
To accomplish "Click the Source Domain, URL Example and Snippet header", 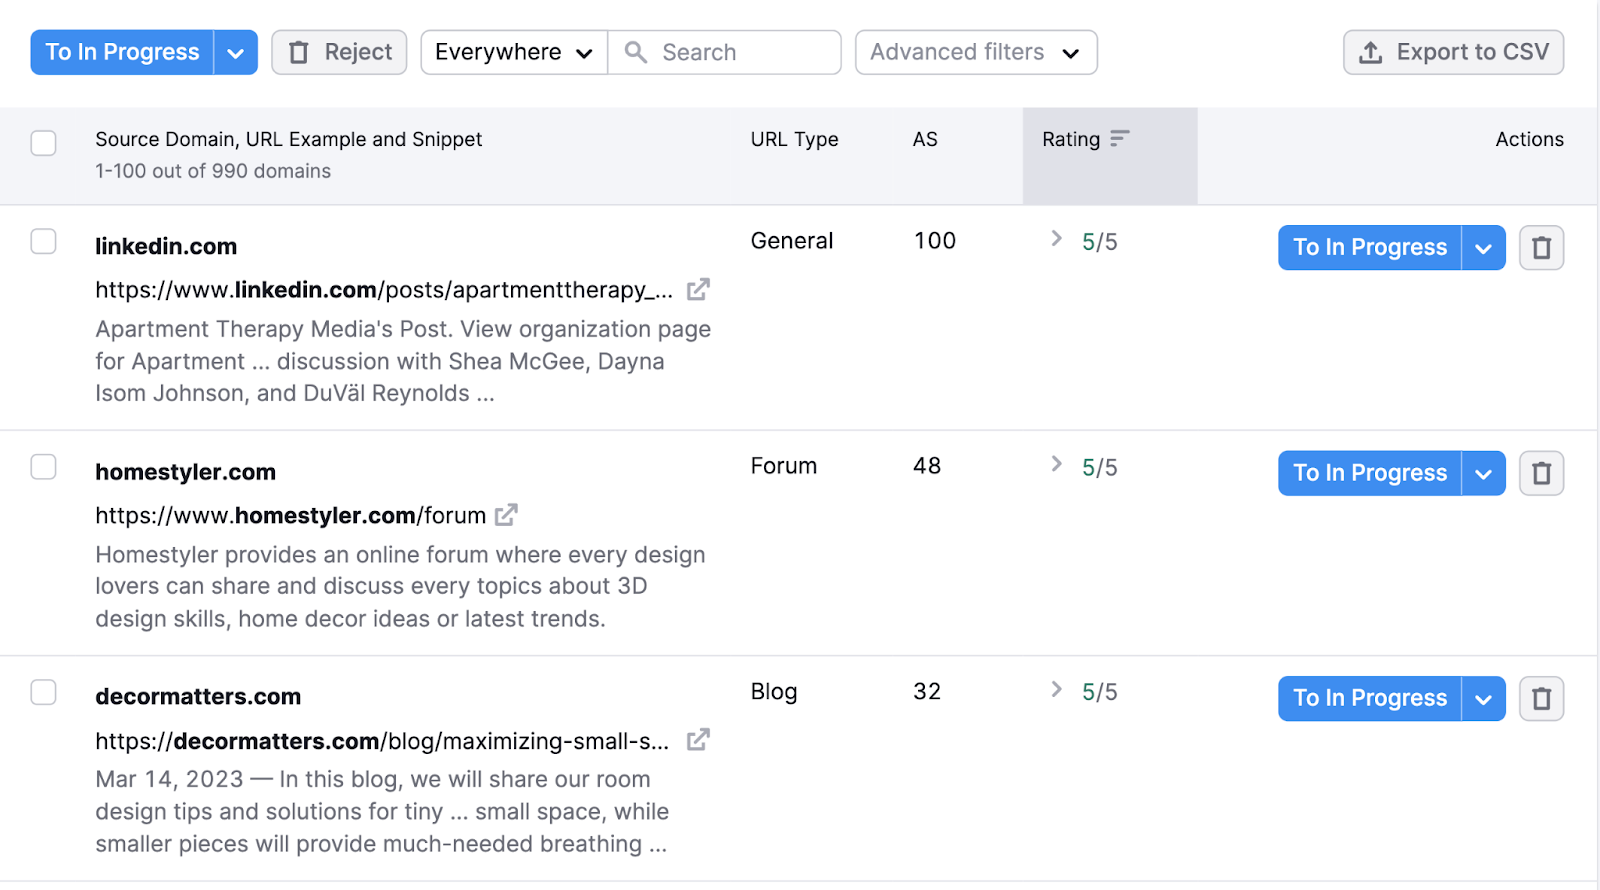I will 289,139.
